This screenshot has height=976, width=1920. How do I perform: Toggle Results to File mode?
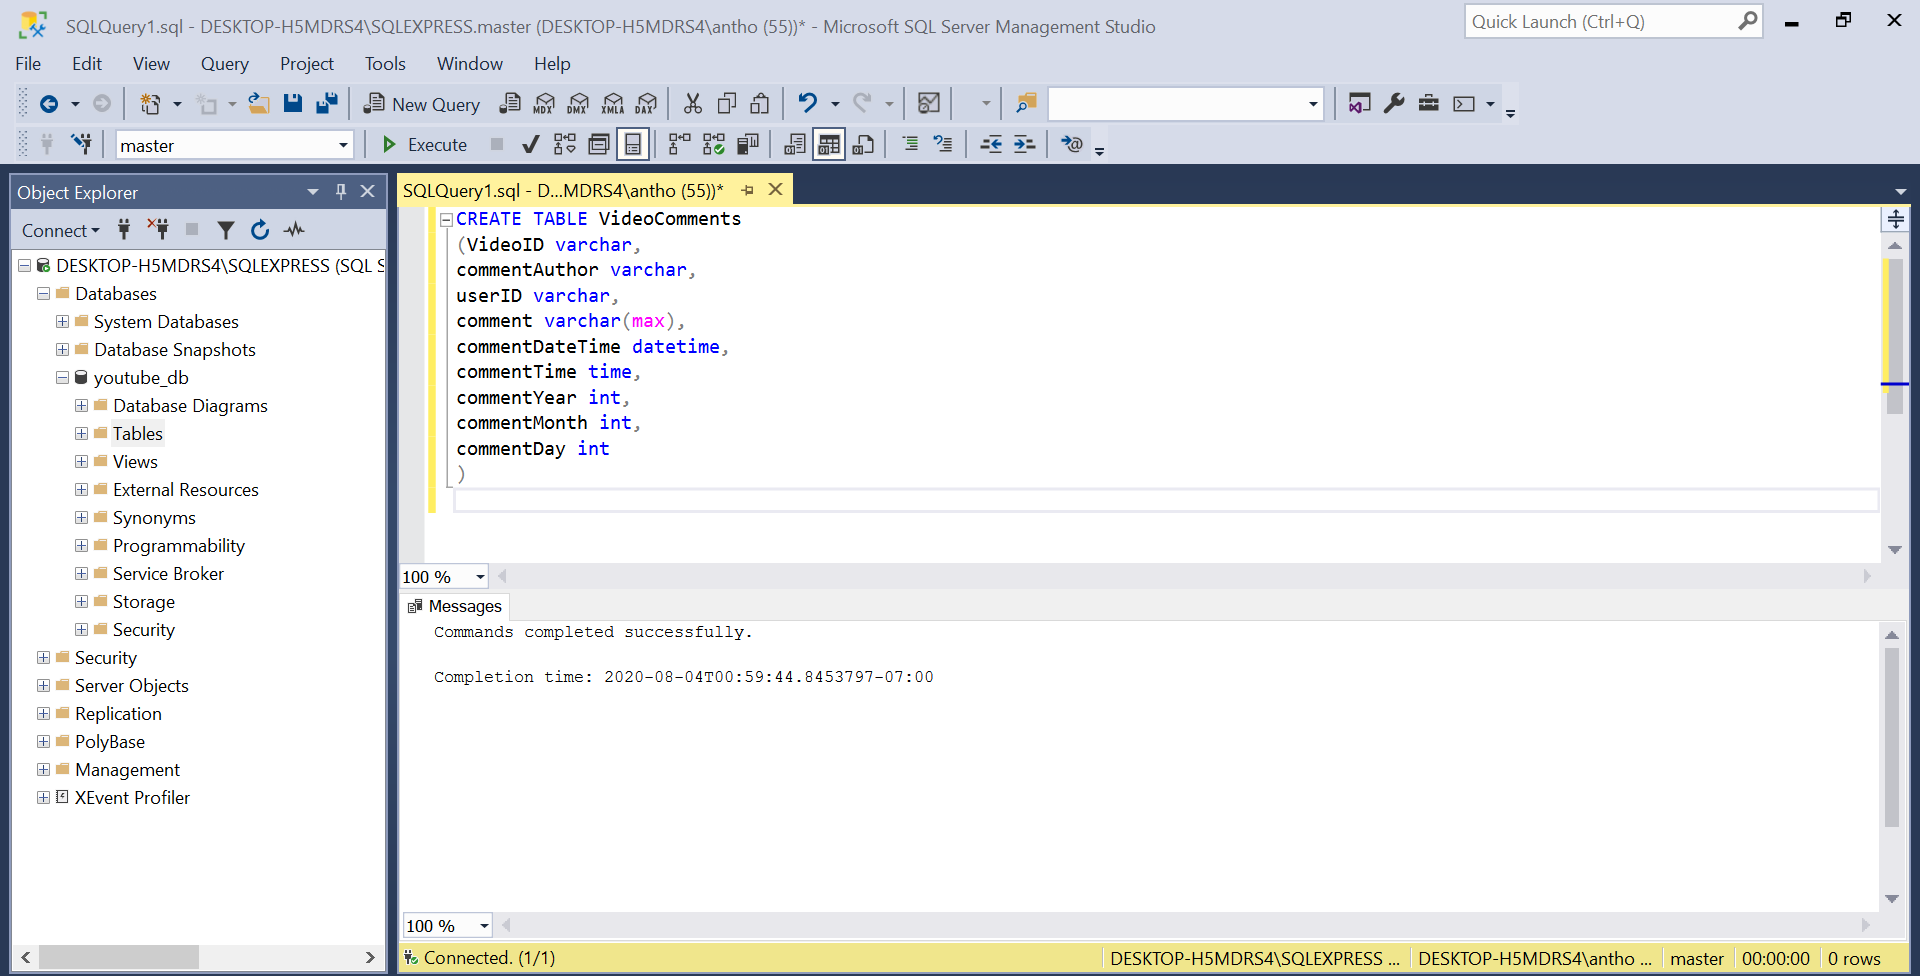pyautogui.click(x=863, y=145)
